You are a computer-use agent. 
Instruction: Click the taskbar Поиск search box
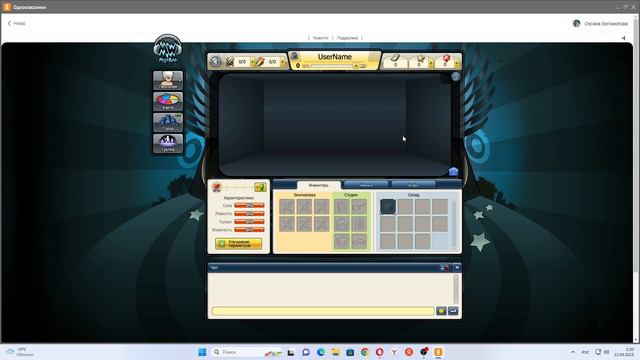(248, 352)
